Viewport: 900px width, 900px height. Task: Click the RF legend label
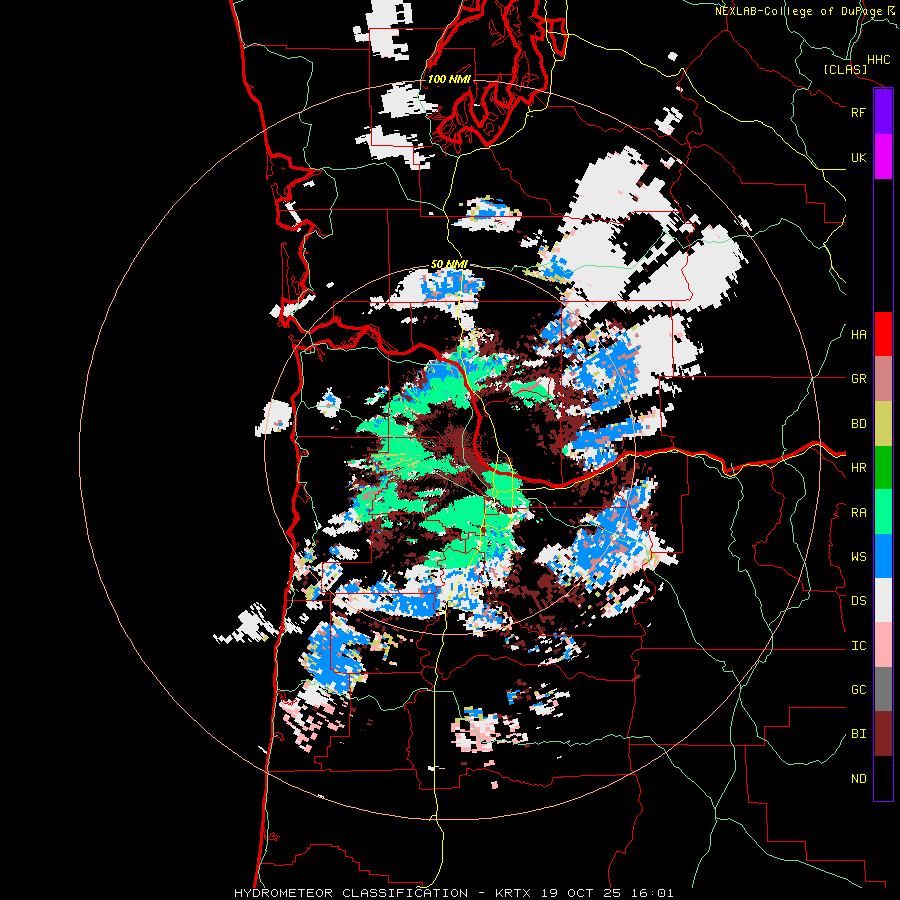(x=858, y=112)
